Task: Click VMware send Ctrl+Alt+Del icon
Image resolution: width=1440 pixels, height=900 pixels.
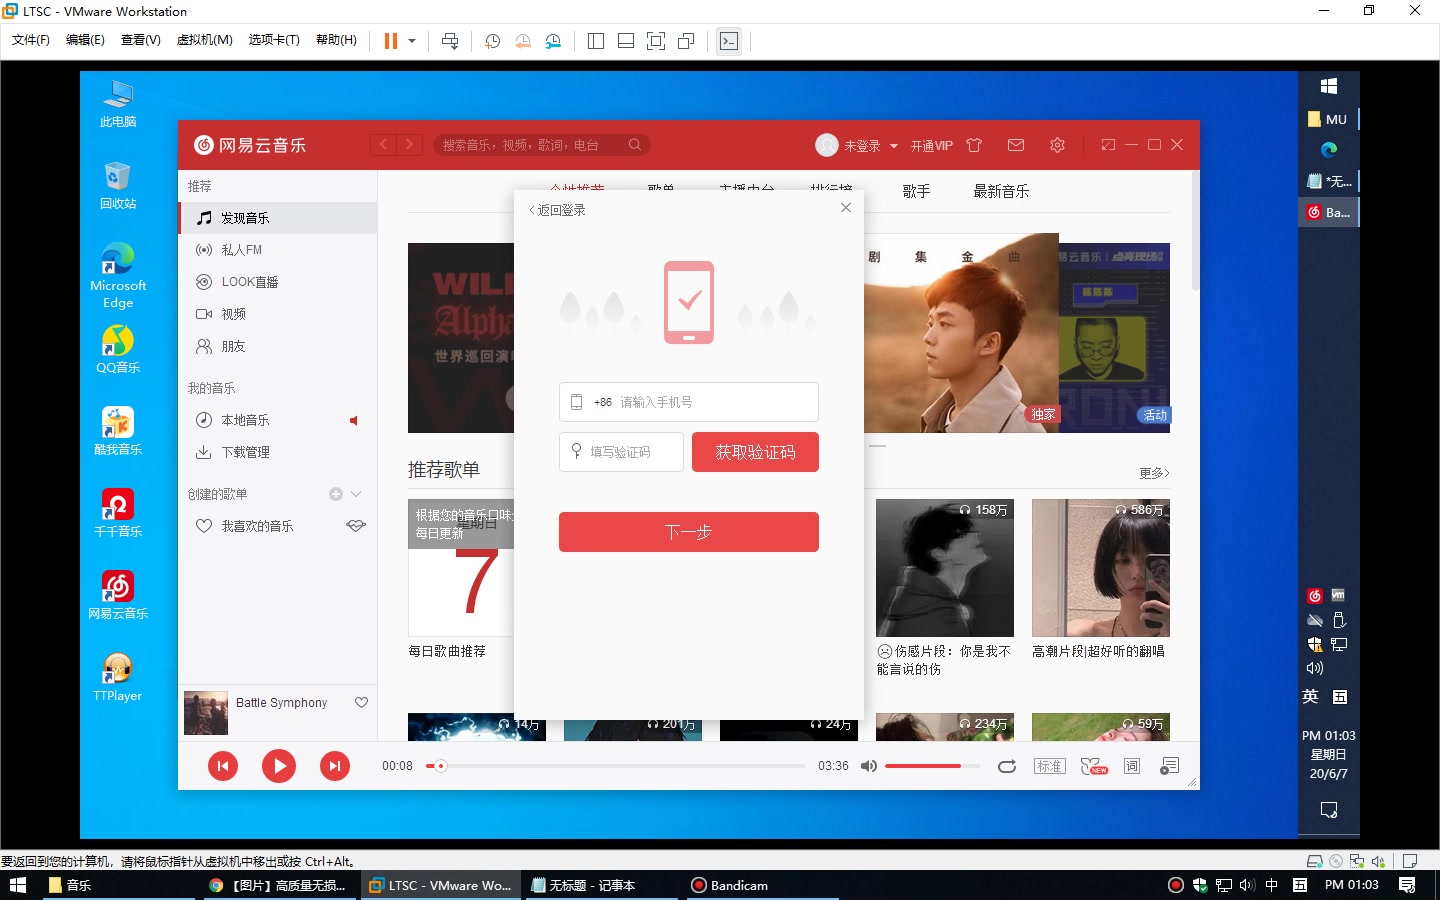Action: tap(450, 41)
